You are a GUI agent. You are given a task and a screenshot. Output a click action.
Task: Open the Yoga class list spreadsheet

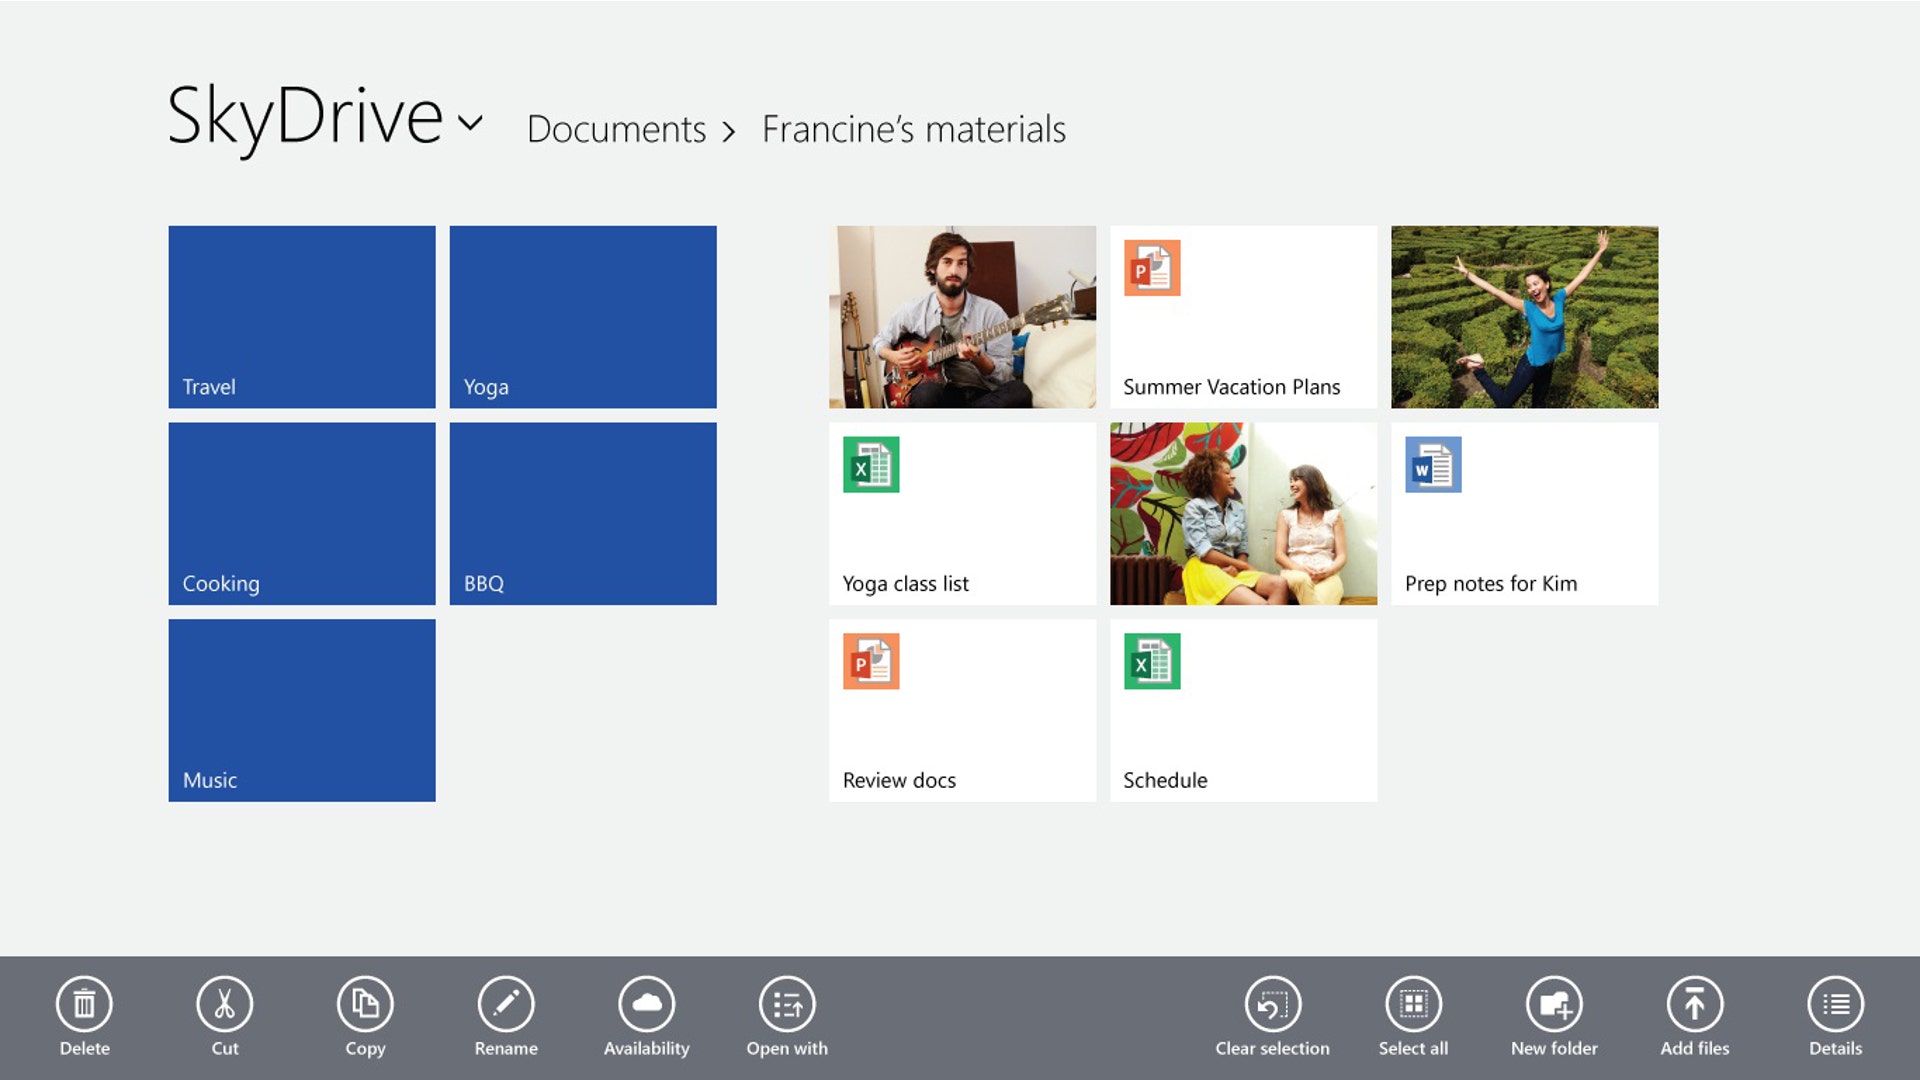[x=962, y=513]
